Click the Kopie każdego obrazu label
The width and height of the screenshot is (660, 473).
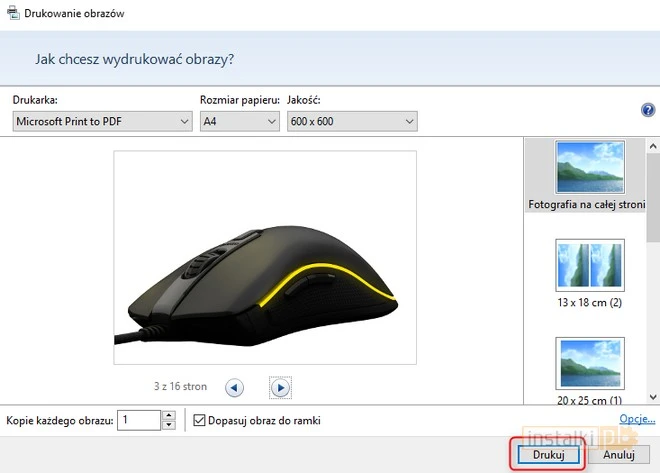tap(59, 420)
